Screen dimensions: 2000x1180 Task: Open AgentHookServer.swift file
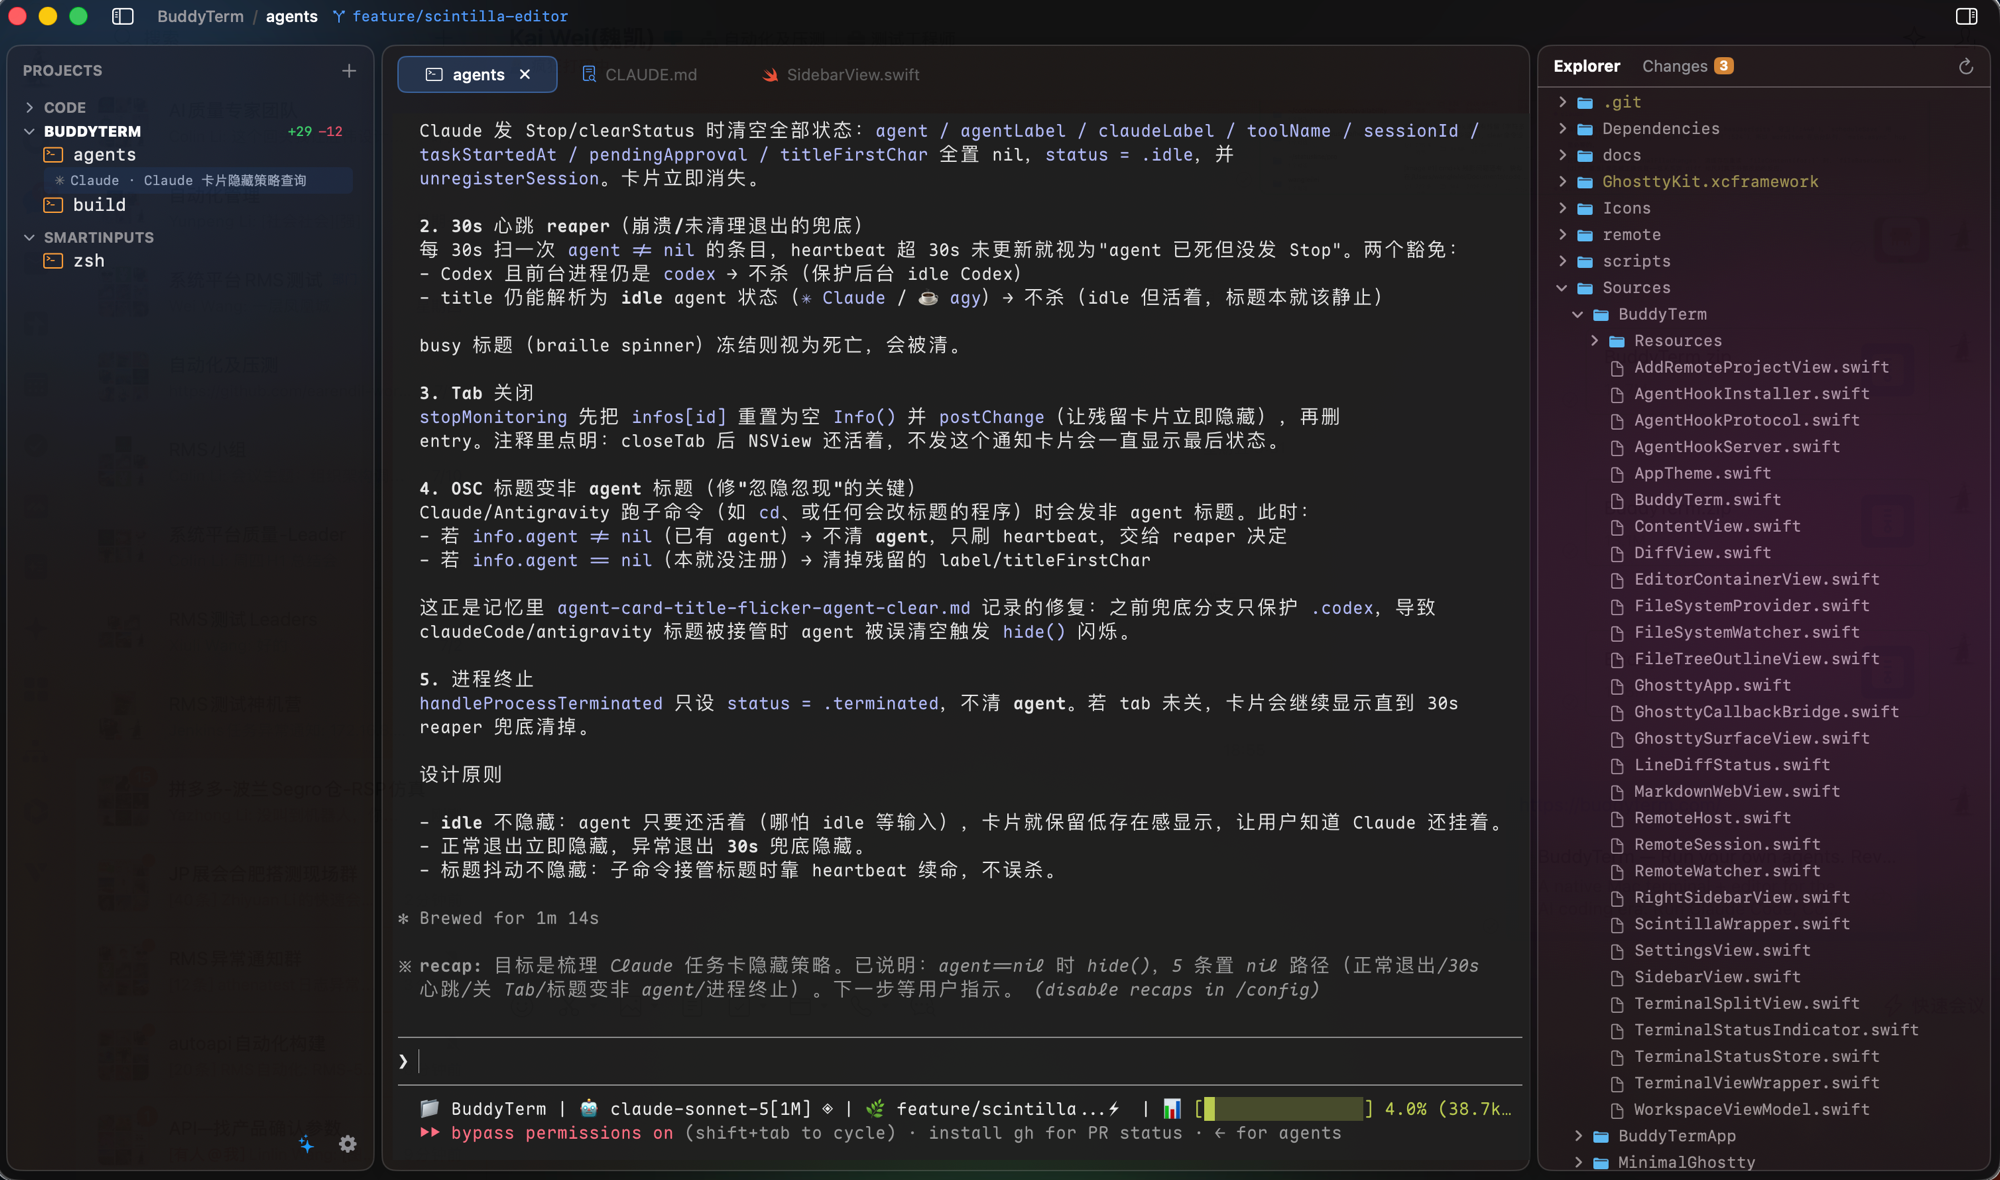(1736, 447)
